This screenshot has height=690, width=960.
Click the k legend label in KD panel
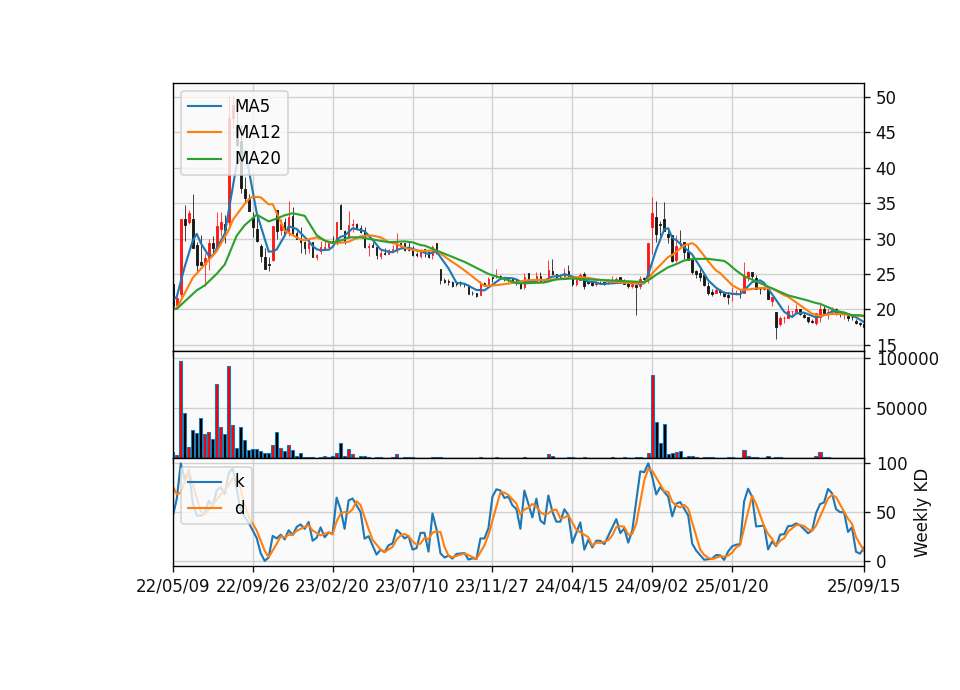(239, 481)
